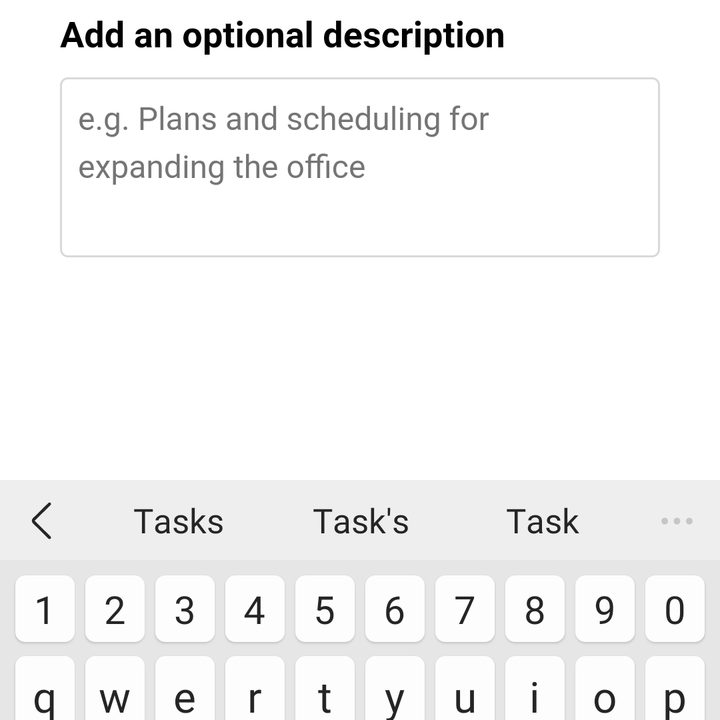The image size is (720, 720).
Task: Open more suggestions via three-dots icon
Action: [x=677, y=521]
